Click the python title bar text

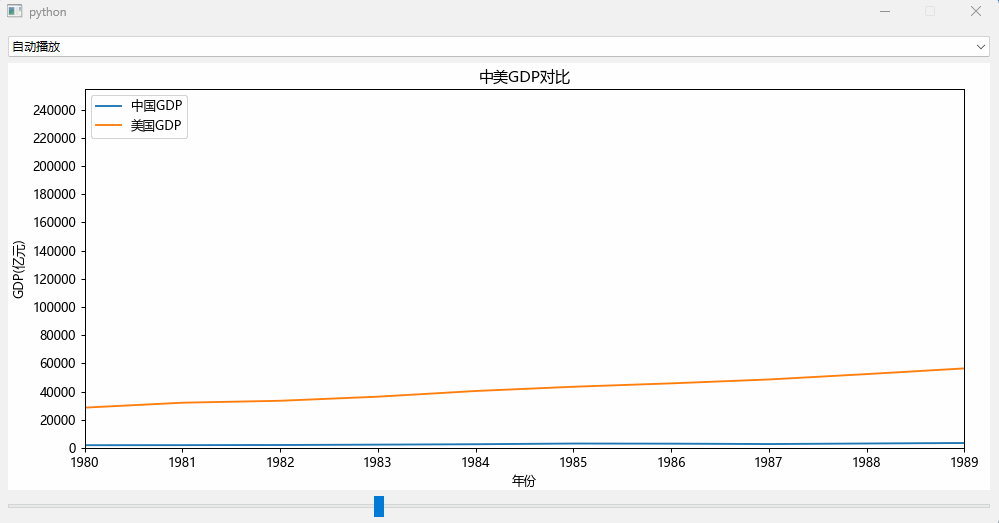[x=48, y=12]
